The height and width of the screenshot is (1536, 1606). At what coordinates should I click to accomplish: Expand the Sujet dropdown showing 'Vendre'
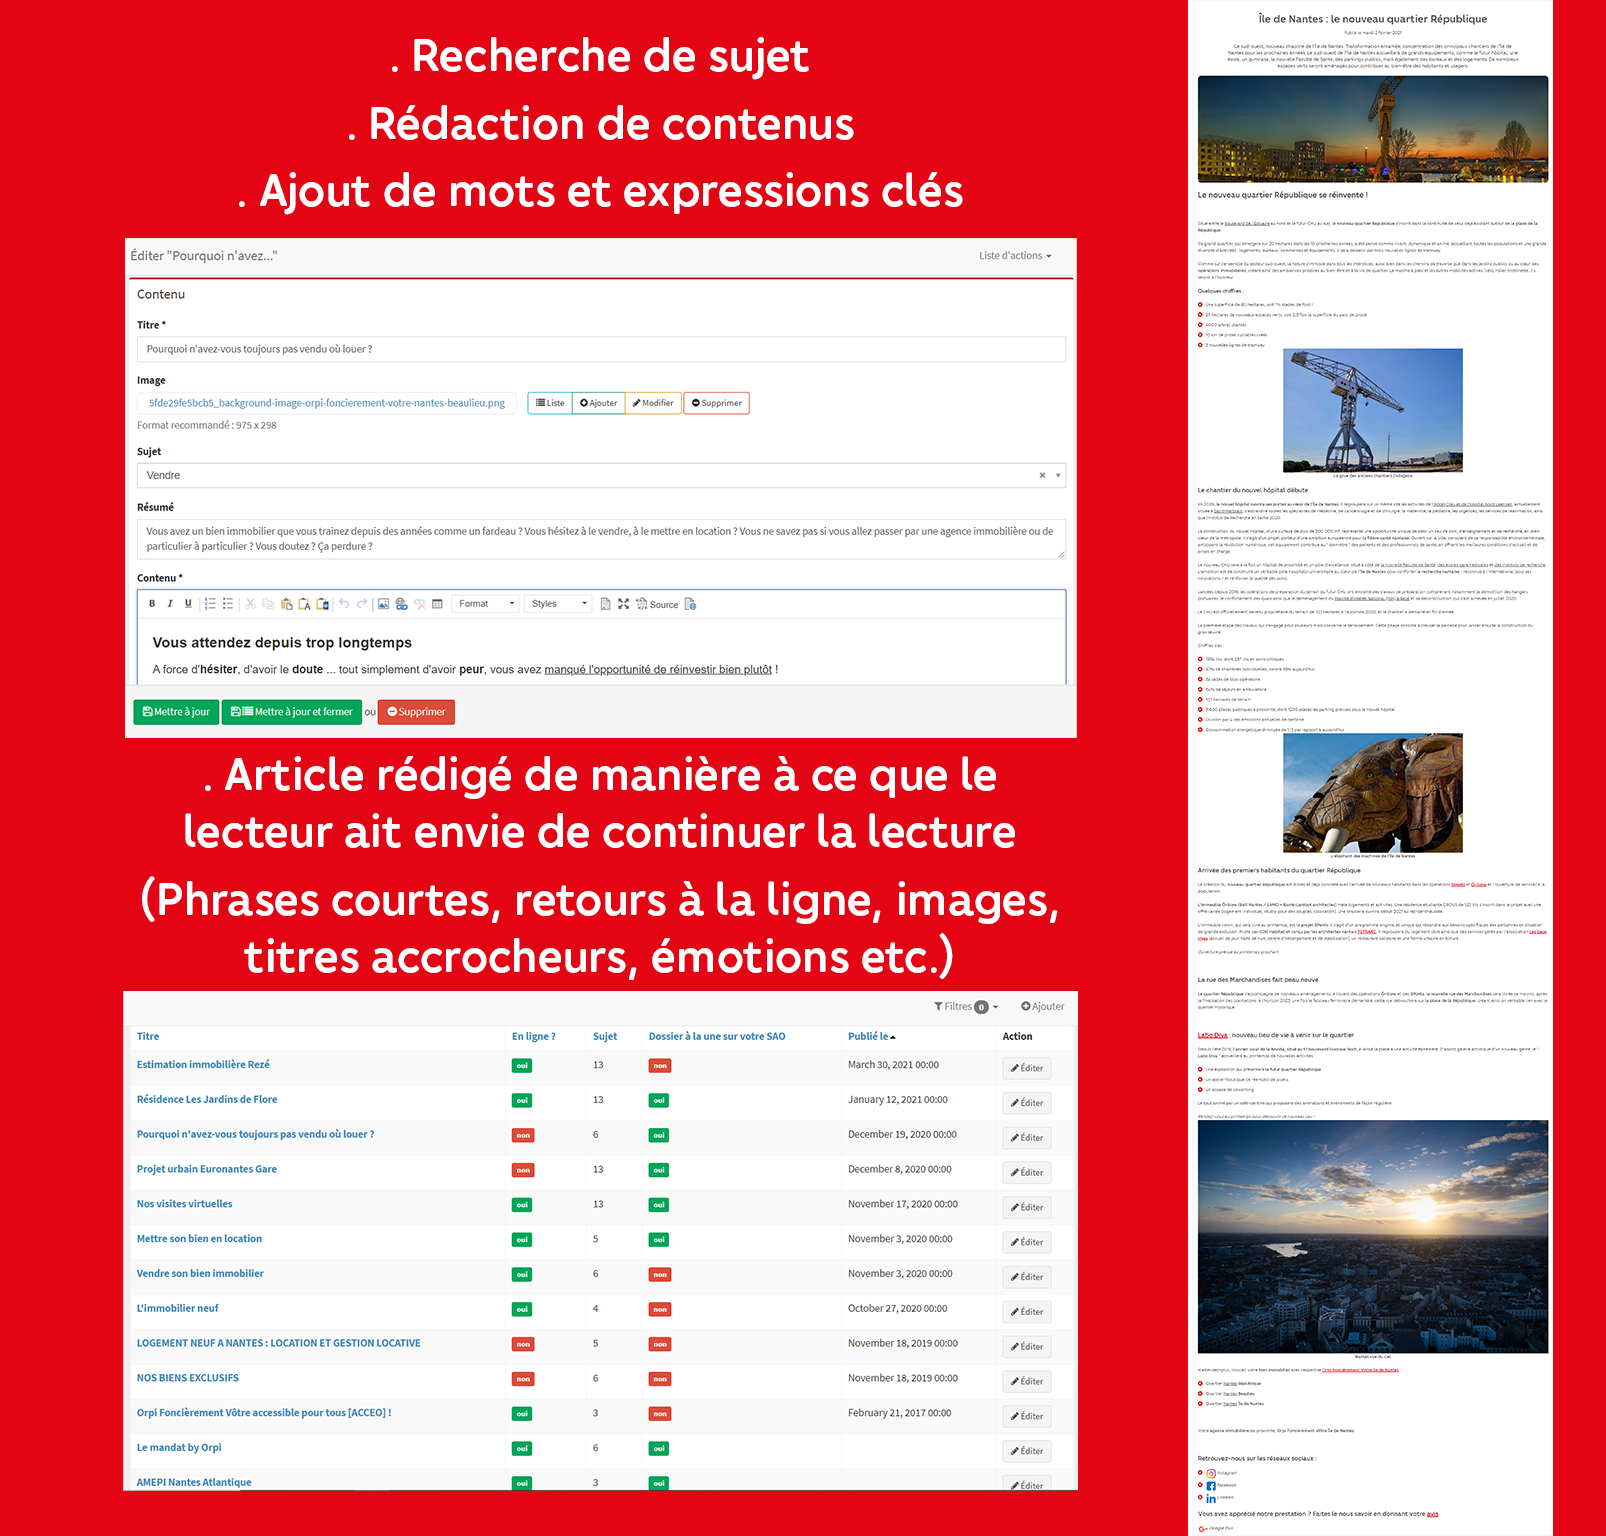(1057, 475)
